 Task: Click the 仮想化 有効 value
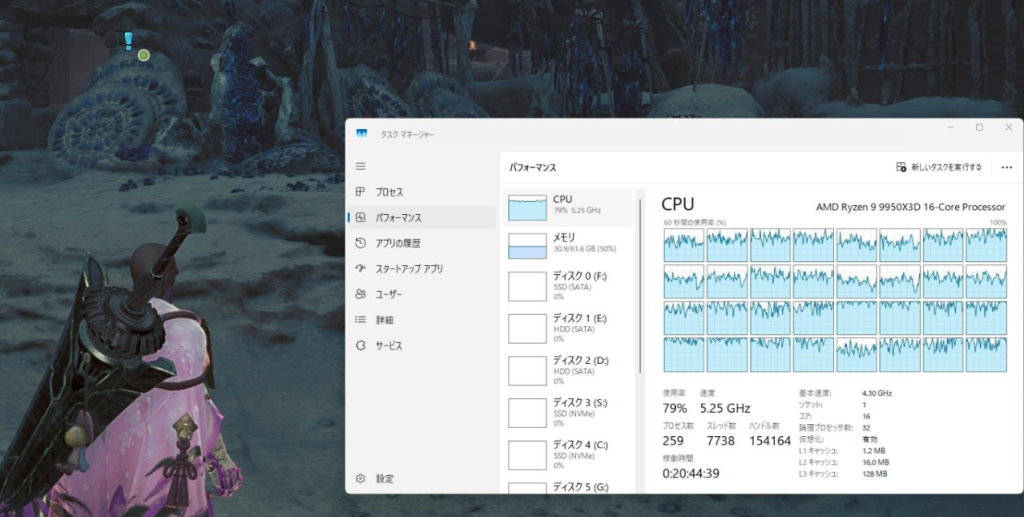(869, 439)
